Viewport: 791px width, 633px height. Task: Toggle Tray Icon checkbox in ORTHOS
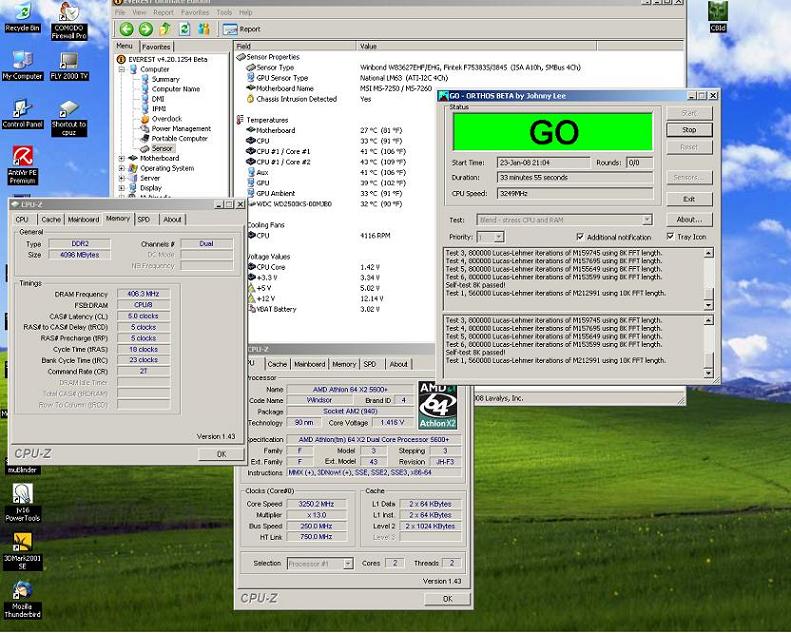670,236
